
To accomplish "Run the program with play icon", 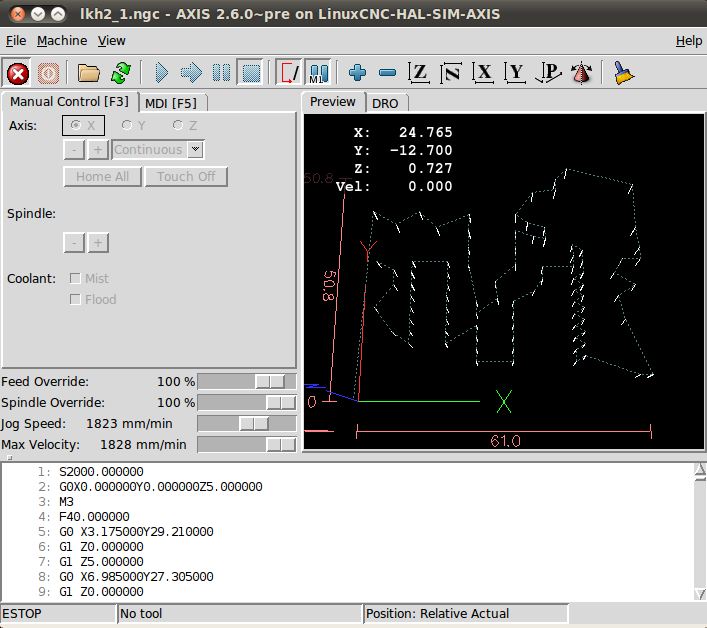I will (x=161, y=73).
